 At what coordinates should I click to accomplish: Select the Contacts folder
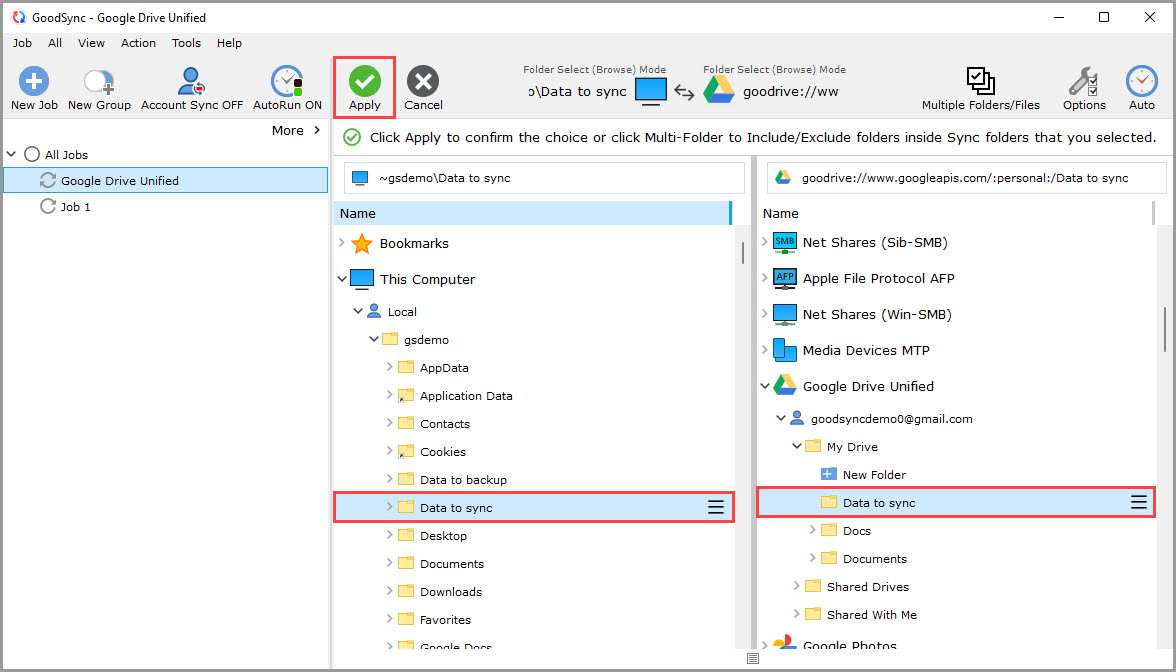tap(444, 424)
